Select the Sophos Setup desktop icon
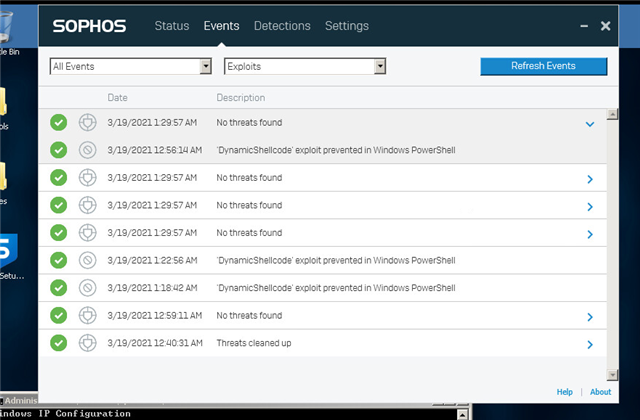Image resolution: width=640 pixels, height=420 pixels. tap(9, 256)
